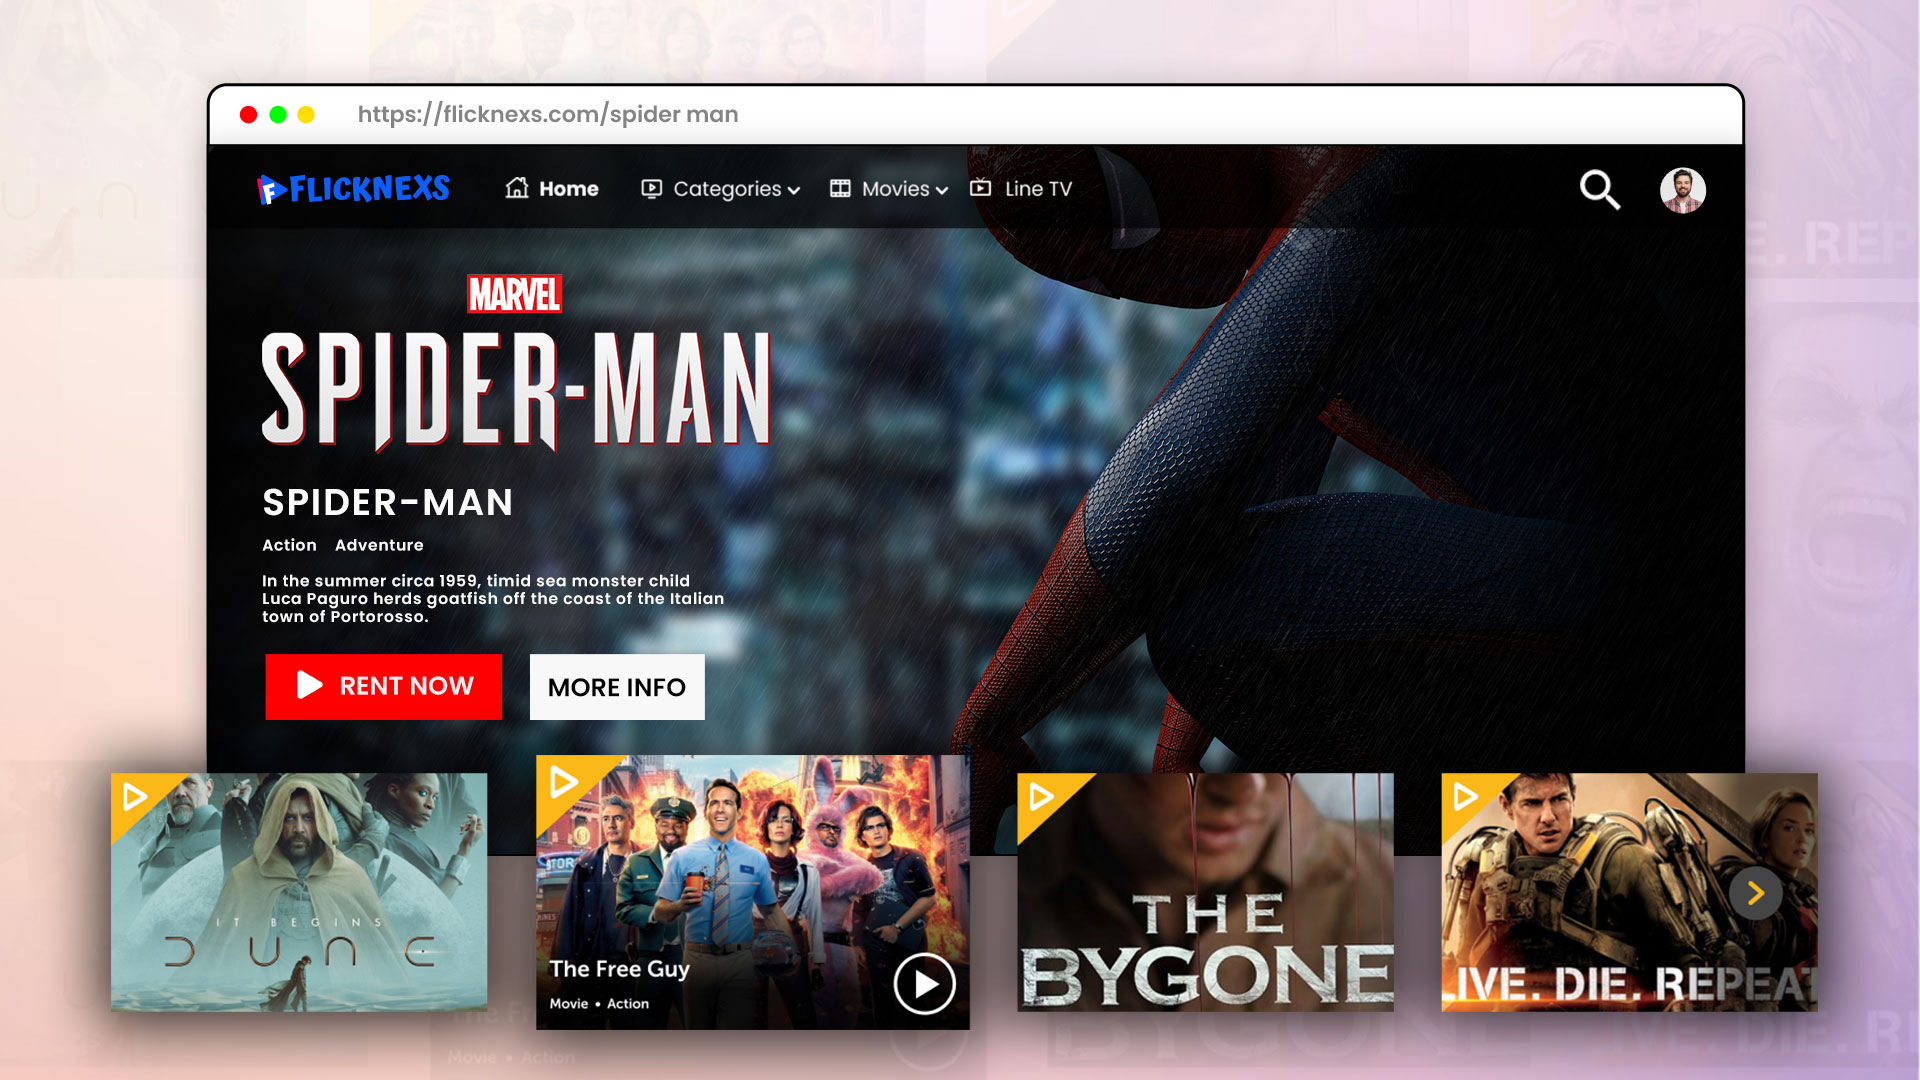
Task: Click the play badge on The Bygone thumbnail
Action: [1041, 797]
